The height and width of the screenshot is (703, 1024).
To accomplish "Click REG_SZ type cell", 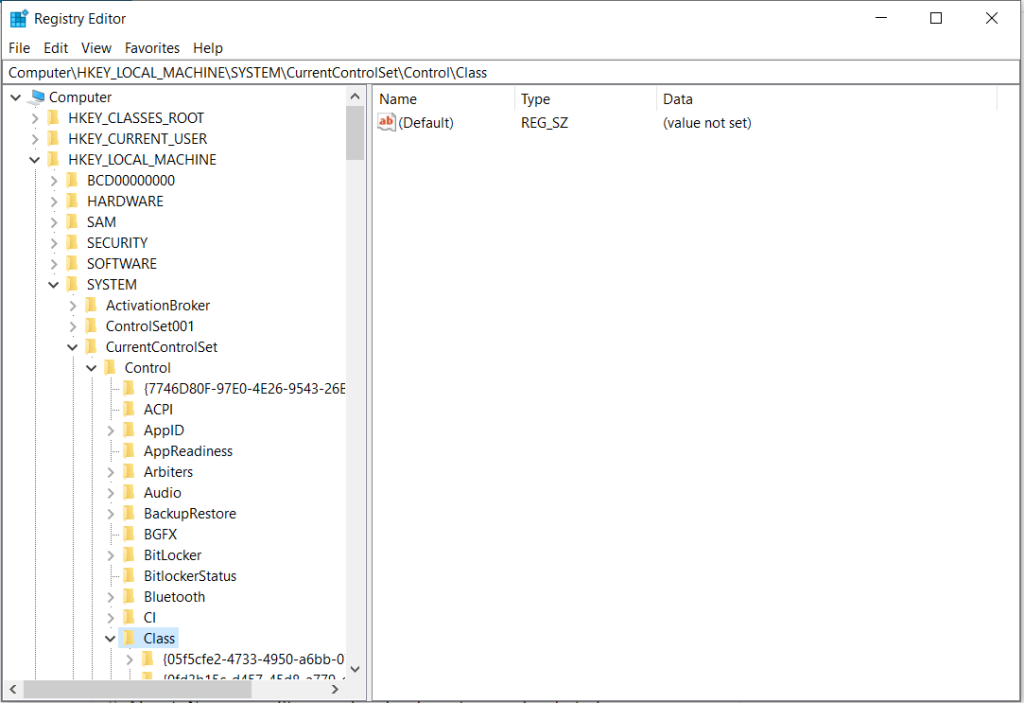I will [545, 123].
